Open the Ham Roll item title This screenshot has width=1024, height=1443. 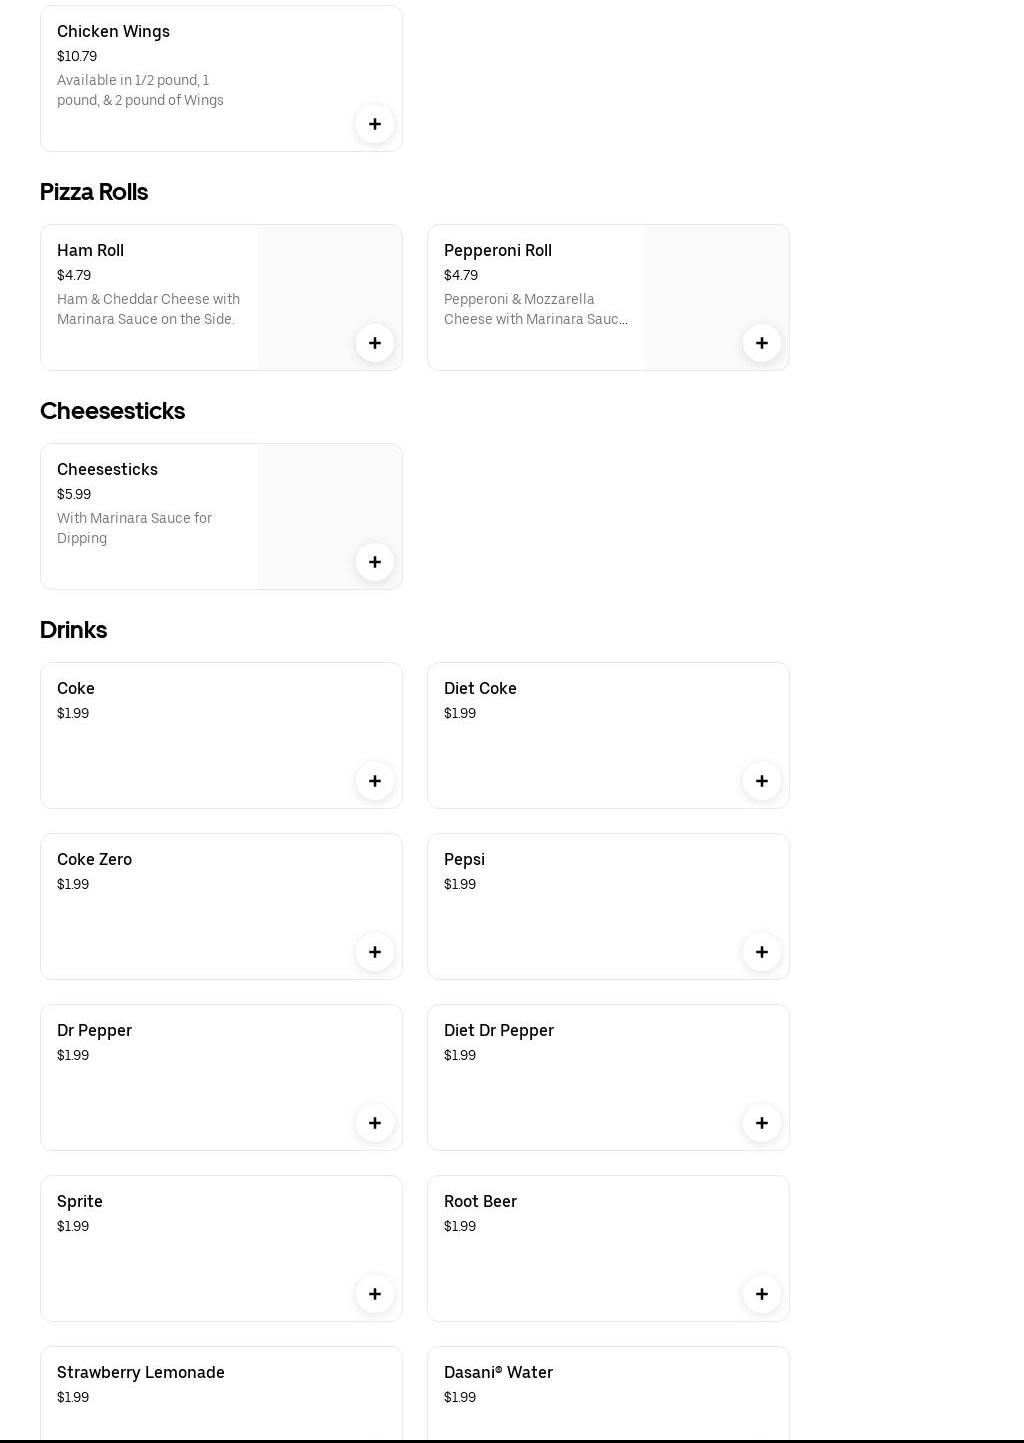[91, 250]
